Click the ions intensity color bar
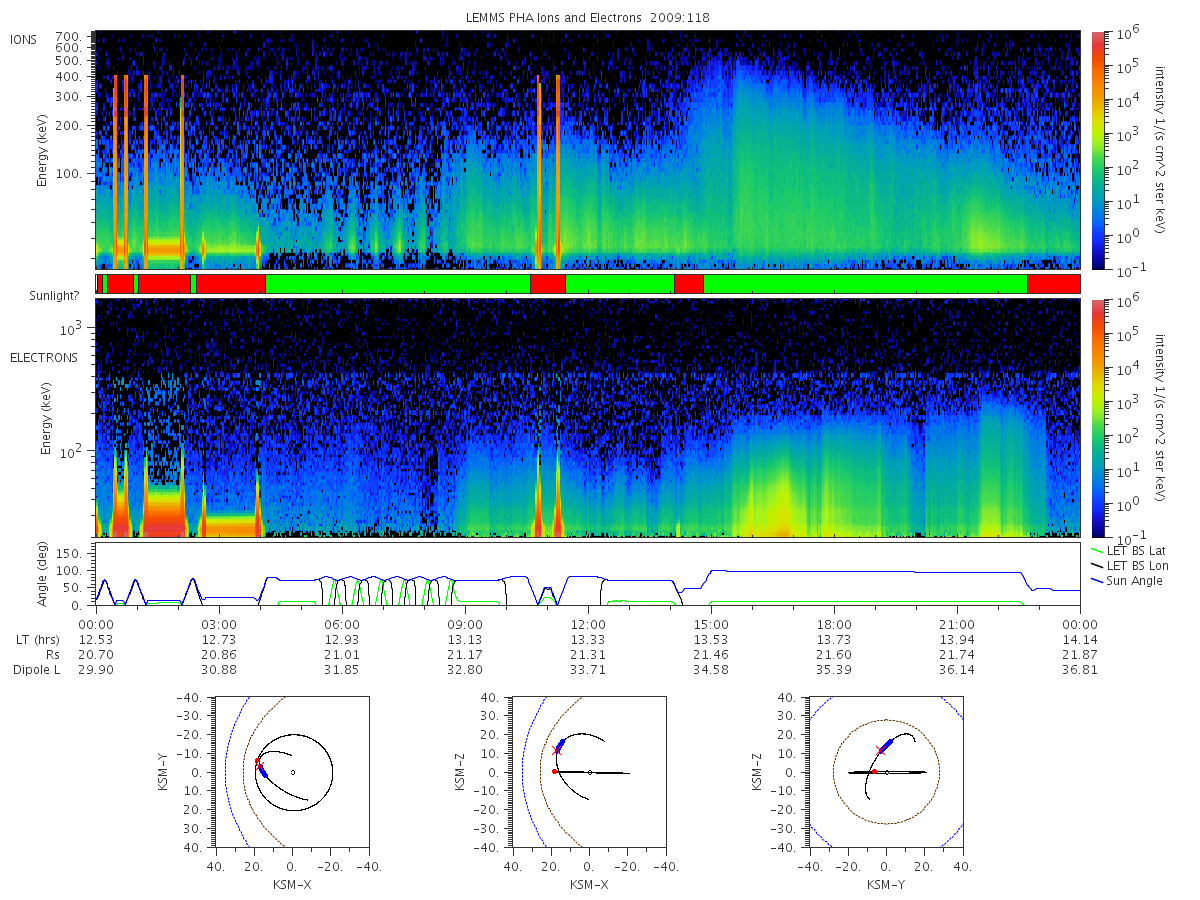Image resolution: width=1200 pixels, height=900 pixels. (x=1098, y=150)
